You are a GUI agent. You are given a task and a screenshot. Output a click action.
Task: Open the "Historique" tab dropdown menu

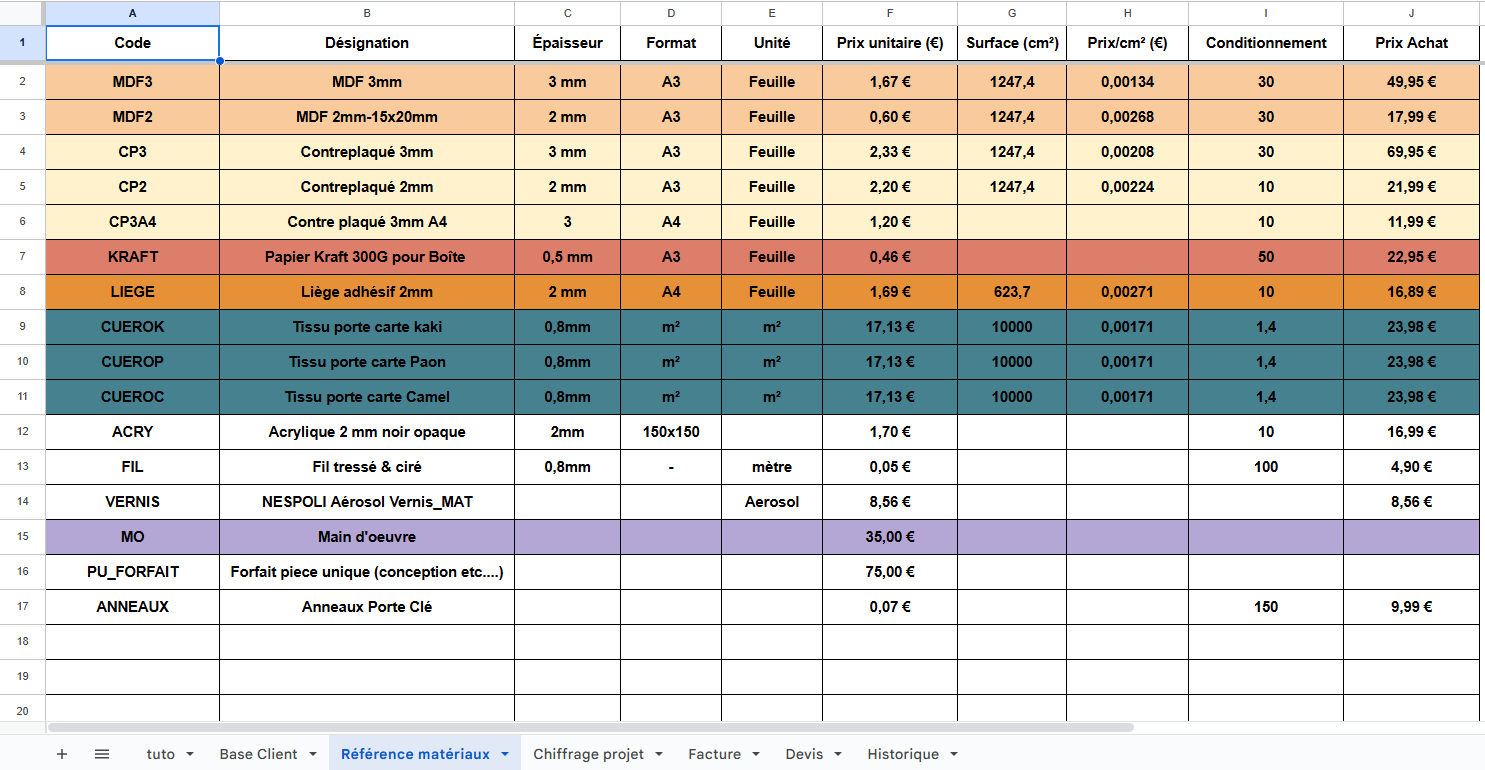pos(952,754)
